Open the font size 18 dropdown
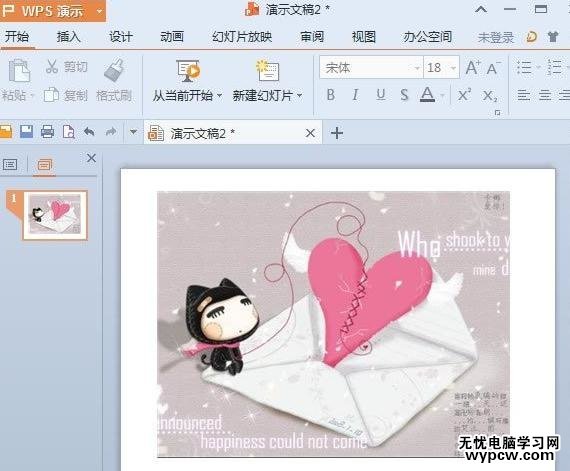 pyautogui.click(x=453, y=68)
